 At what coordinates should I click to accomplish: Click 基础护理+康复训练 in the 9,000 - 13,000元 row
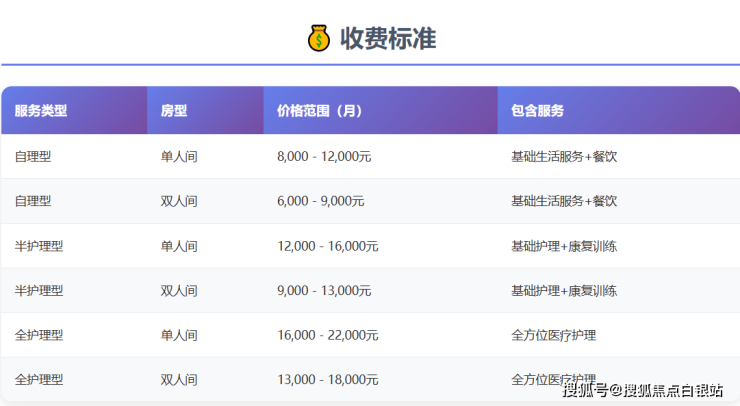click(x=564, y=291)
